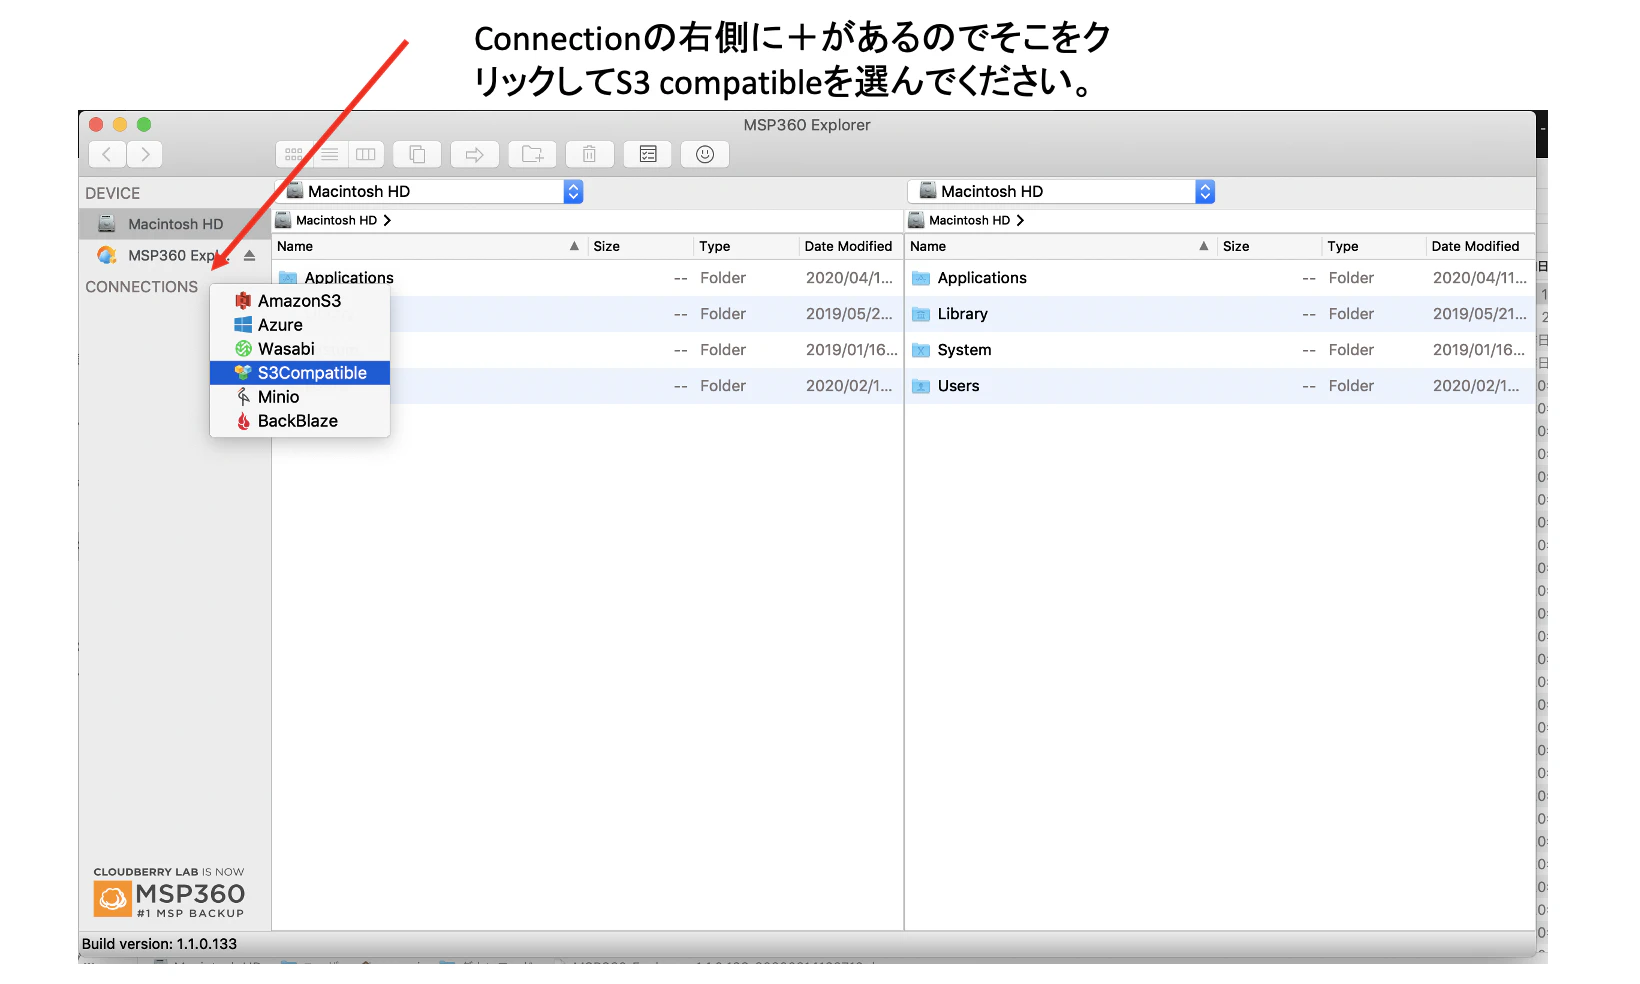Go back with the left arrow button

(x=107, y=154)
